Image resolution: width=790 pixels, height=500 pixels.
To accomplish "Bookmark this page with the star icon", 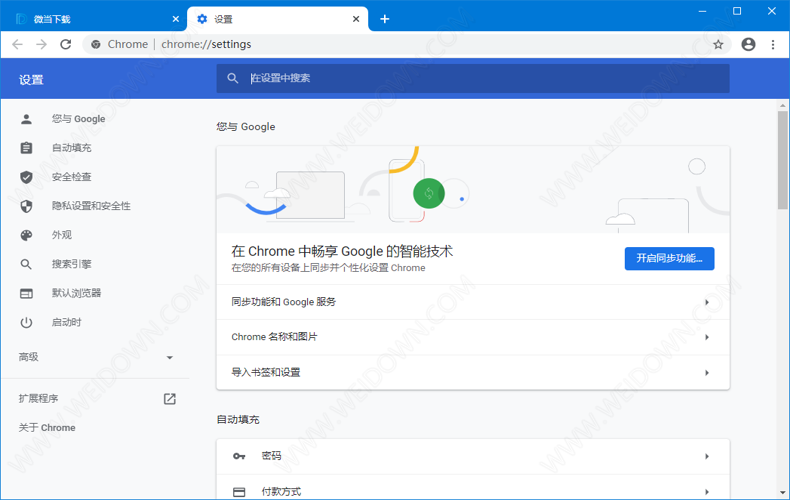I will (718, 44).
